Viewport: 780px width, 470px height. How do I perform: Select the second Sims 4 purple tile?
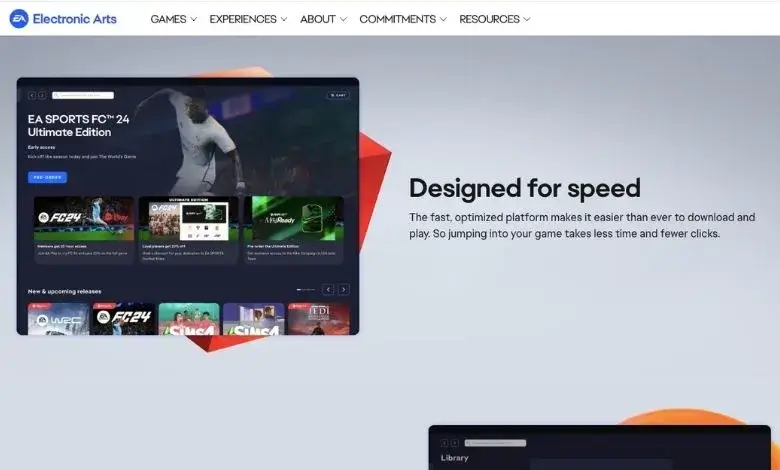pos(254,319)
